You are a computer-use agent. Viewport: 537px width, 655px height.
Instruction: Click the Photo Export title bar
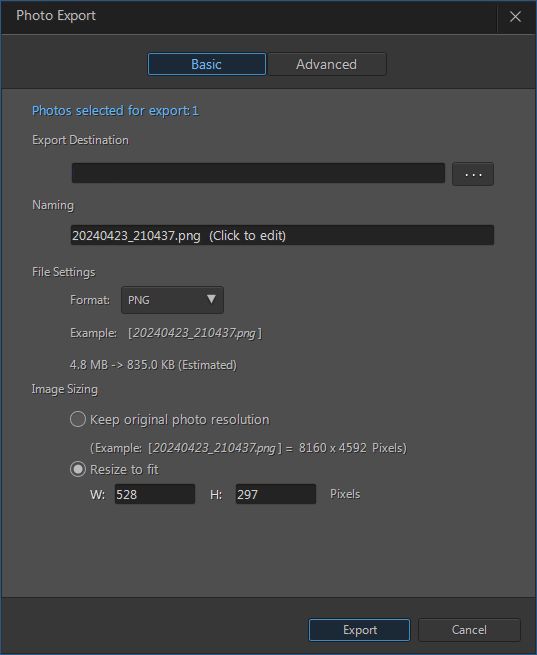coord(249,17)
